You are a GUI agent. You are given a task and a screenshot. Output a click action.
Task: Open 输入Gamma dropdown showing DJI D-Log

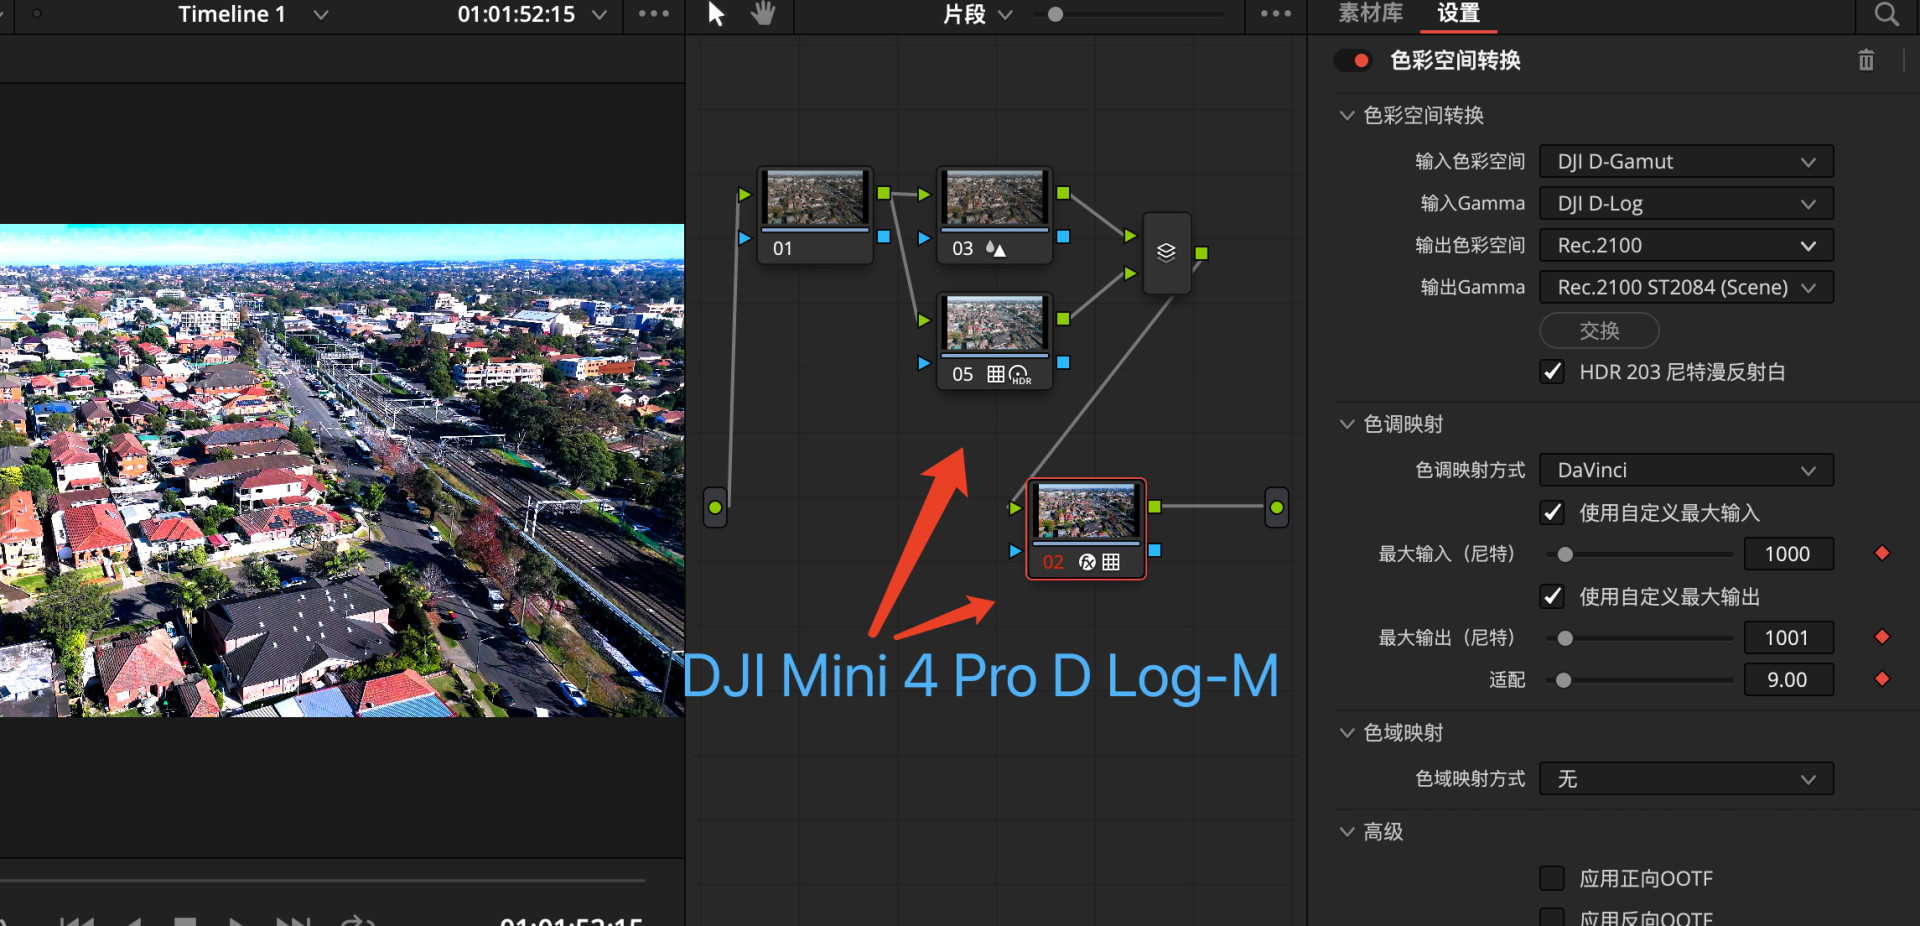point(1686,204)
